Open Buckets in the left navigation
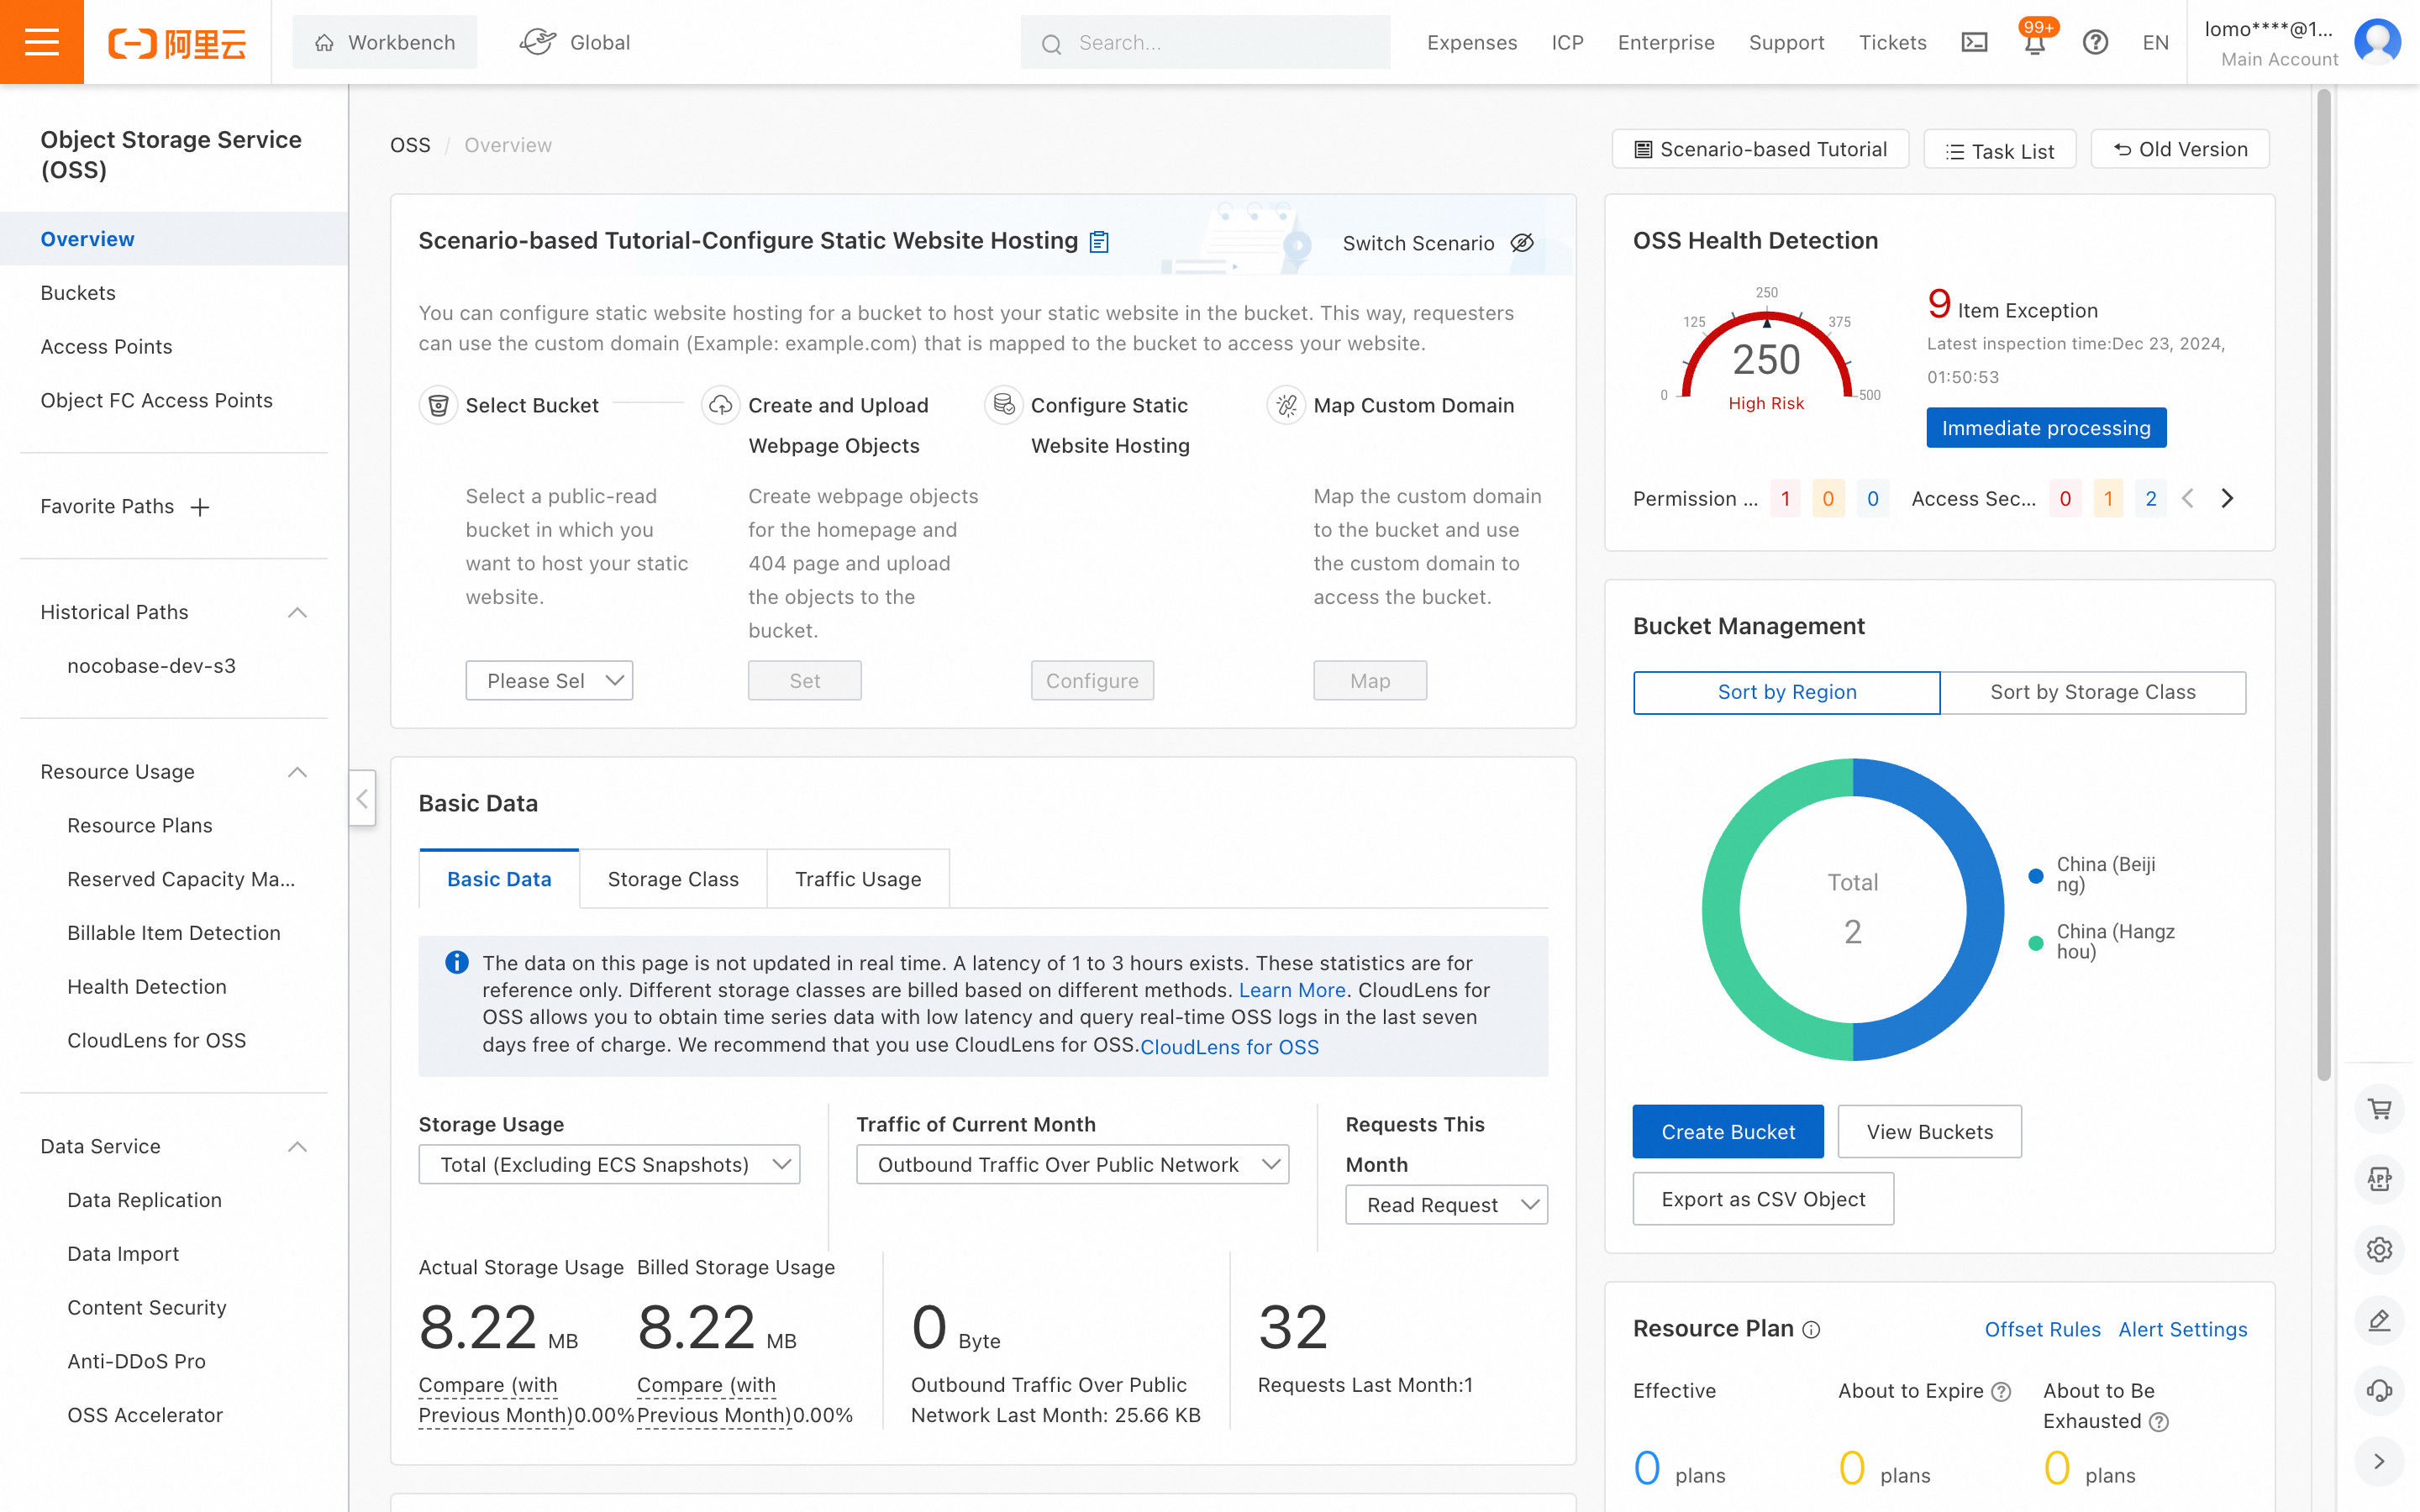The height and width of the screenshot is (1512, 2420). 78,293
